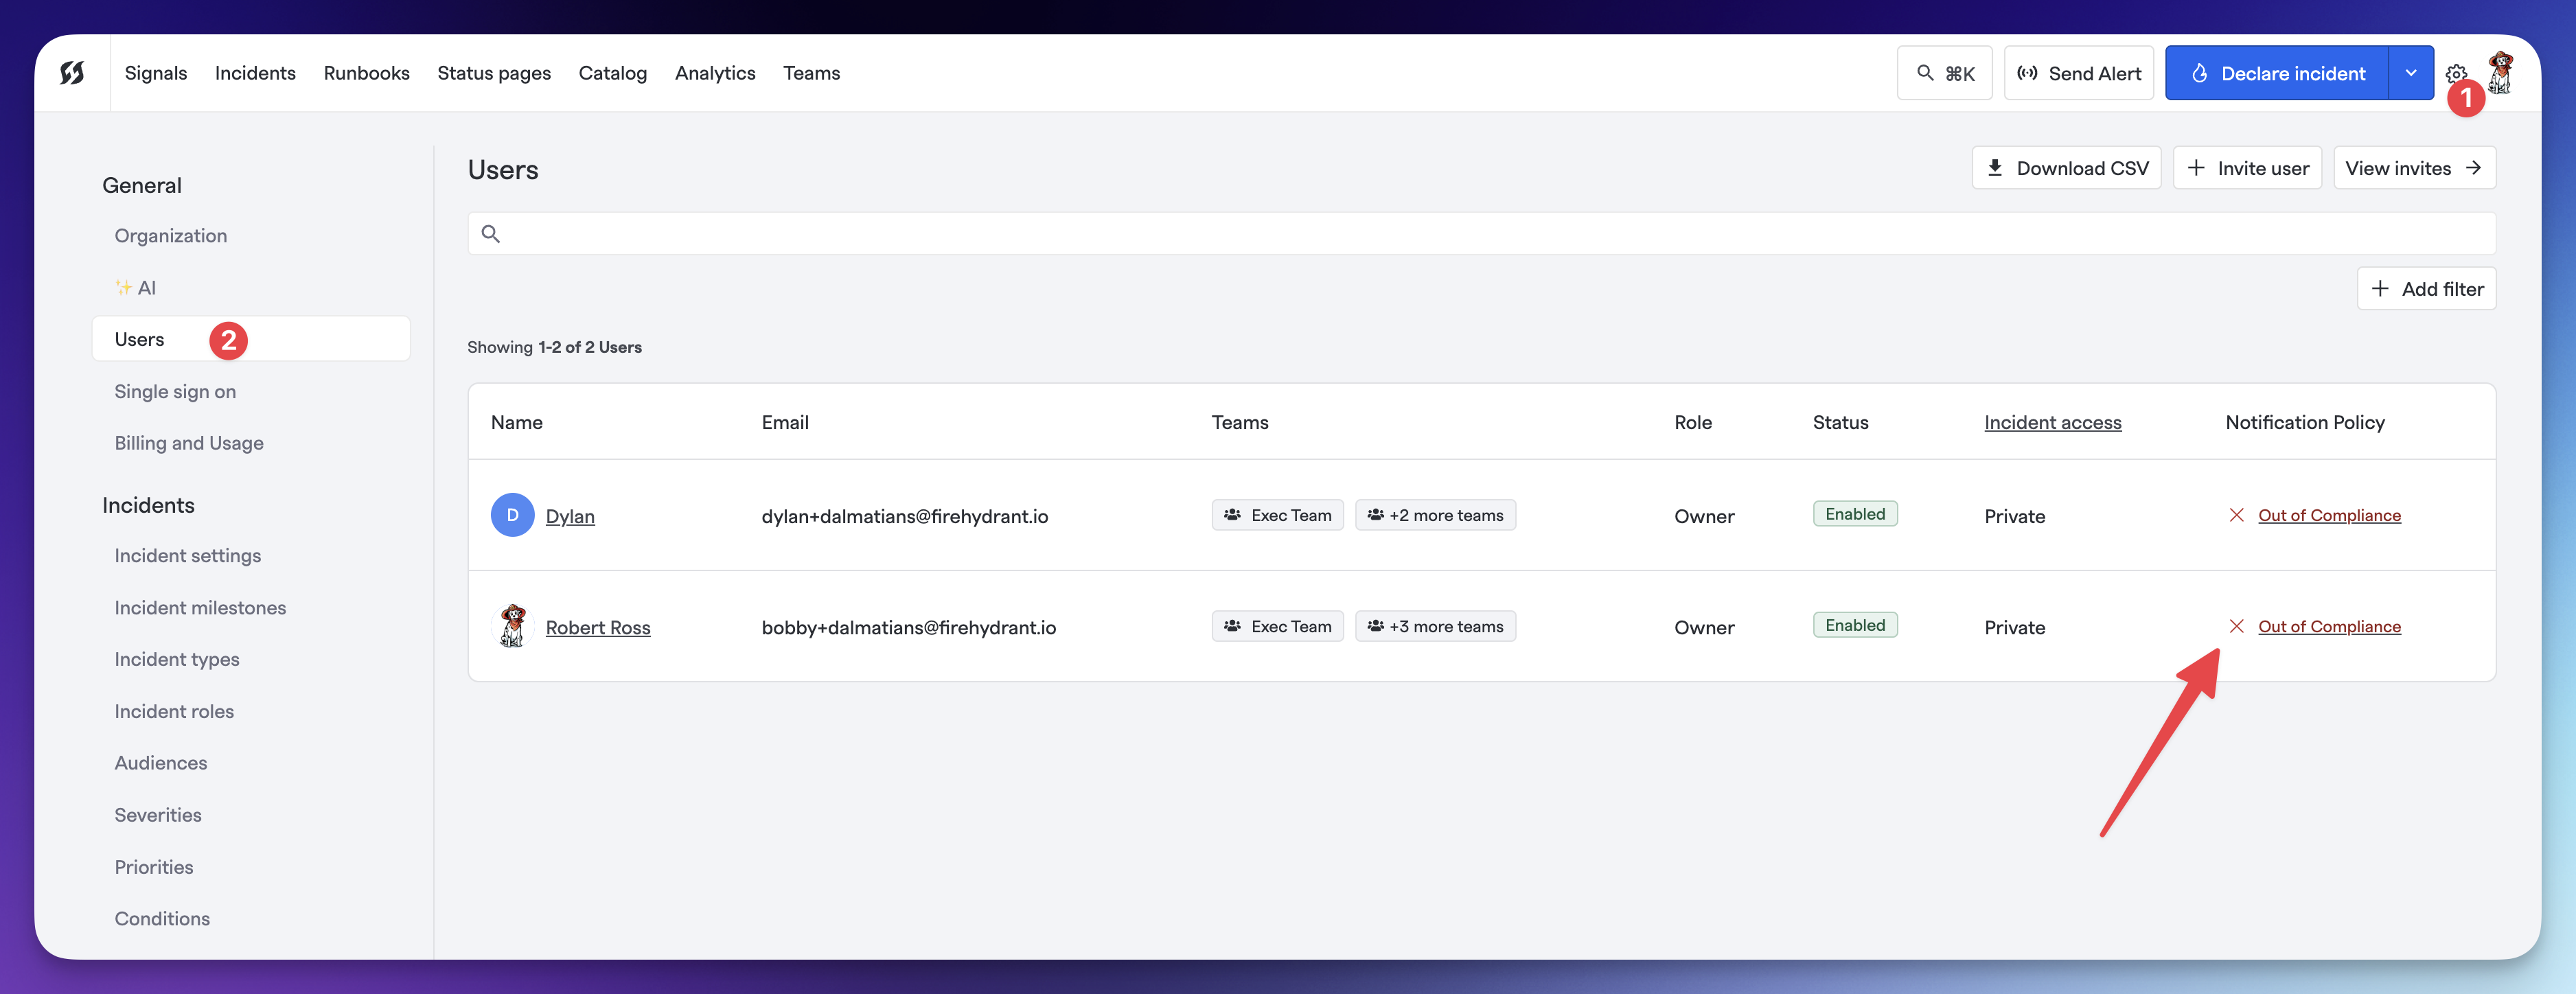Click the red X icon in Robert Ross's row
Screen dimensions: 2576x994
tap(2237, 626)
